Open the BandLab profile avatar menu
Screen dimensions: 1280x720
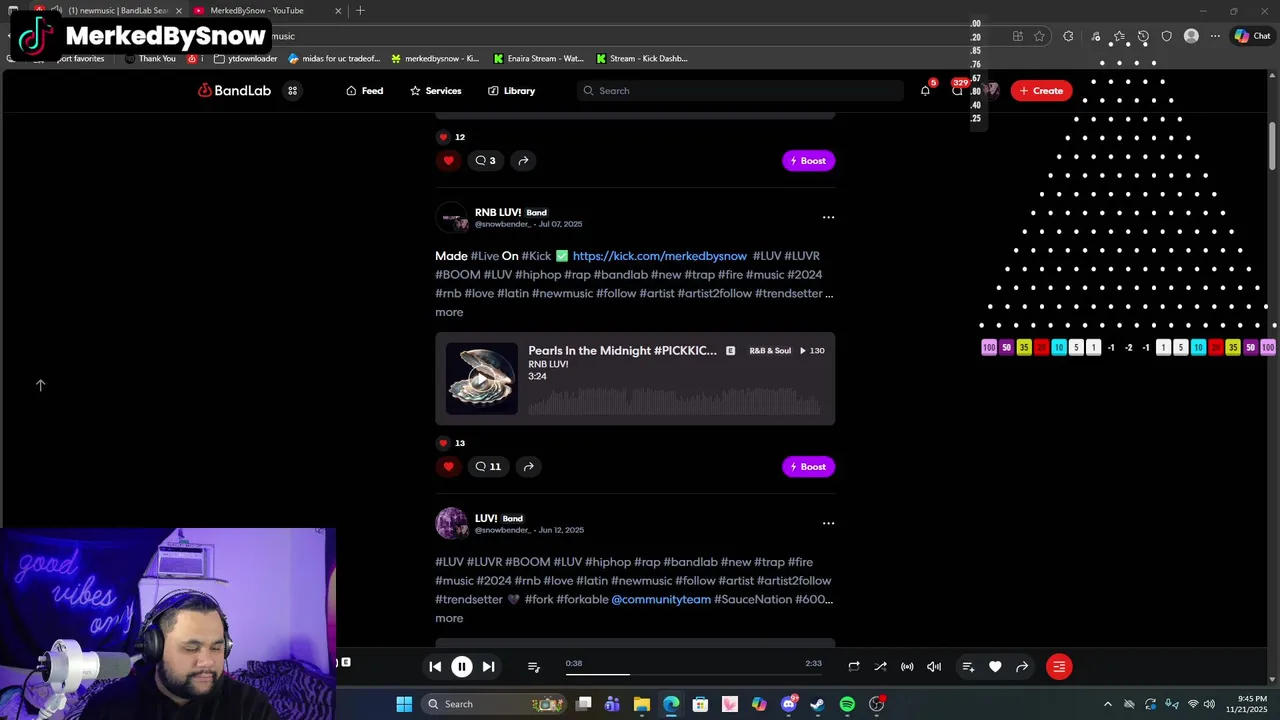coord(990,91)
